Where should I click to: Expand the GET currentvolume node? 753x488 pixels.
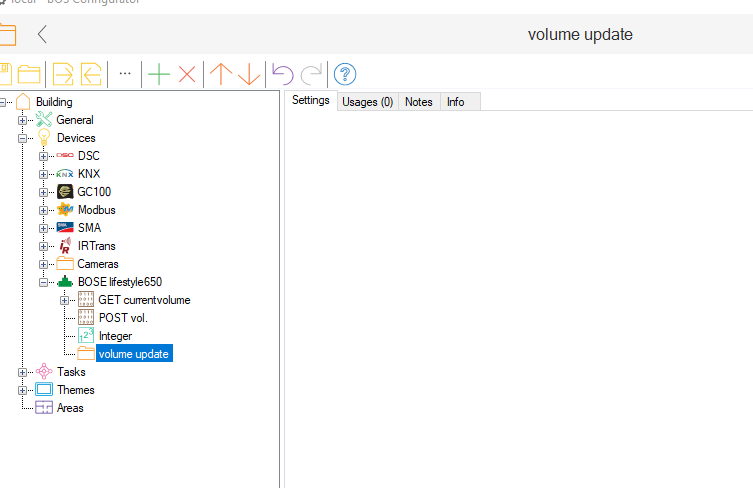[x=65, y=300]
